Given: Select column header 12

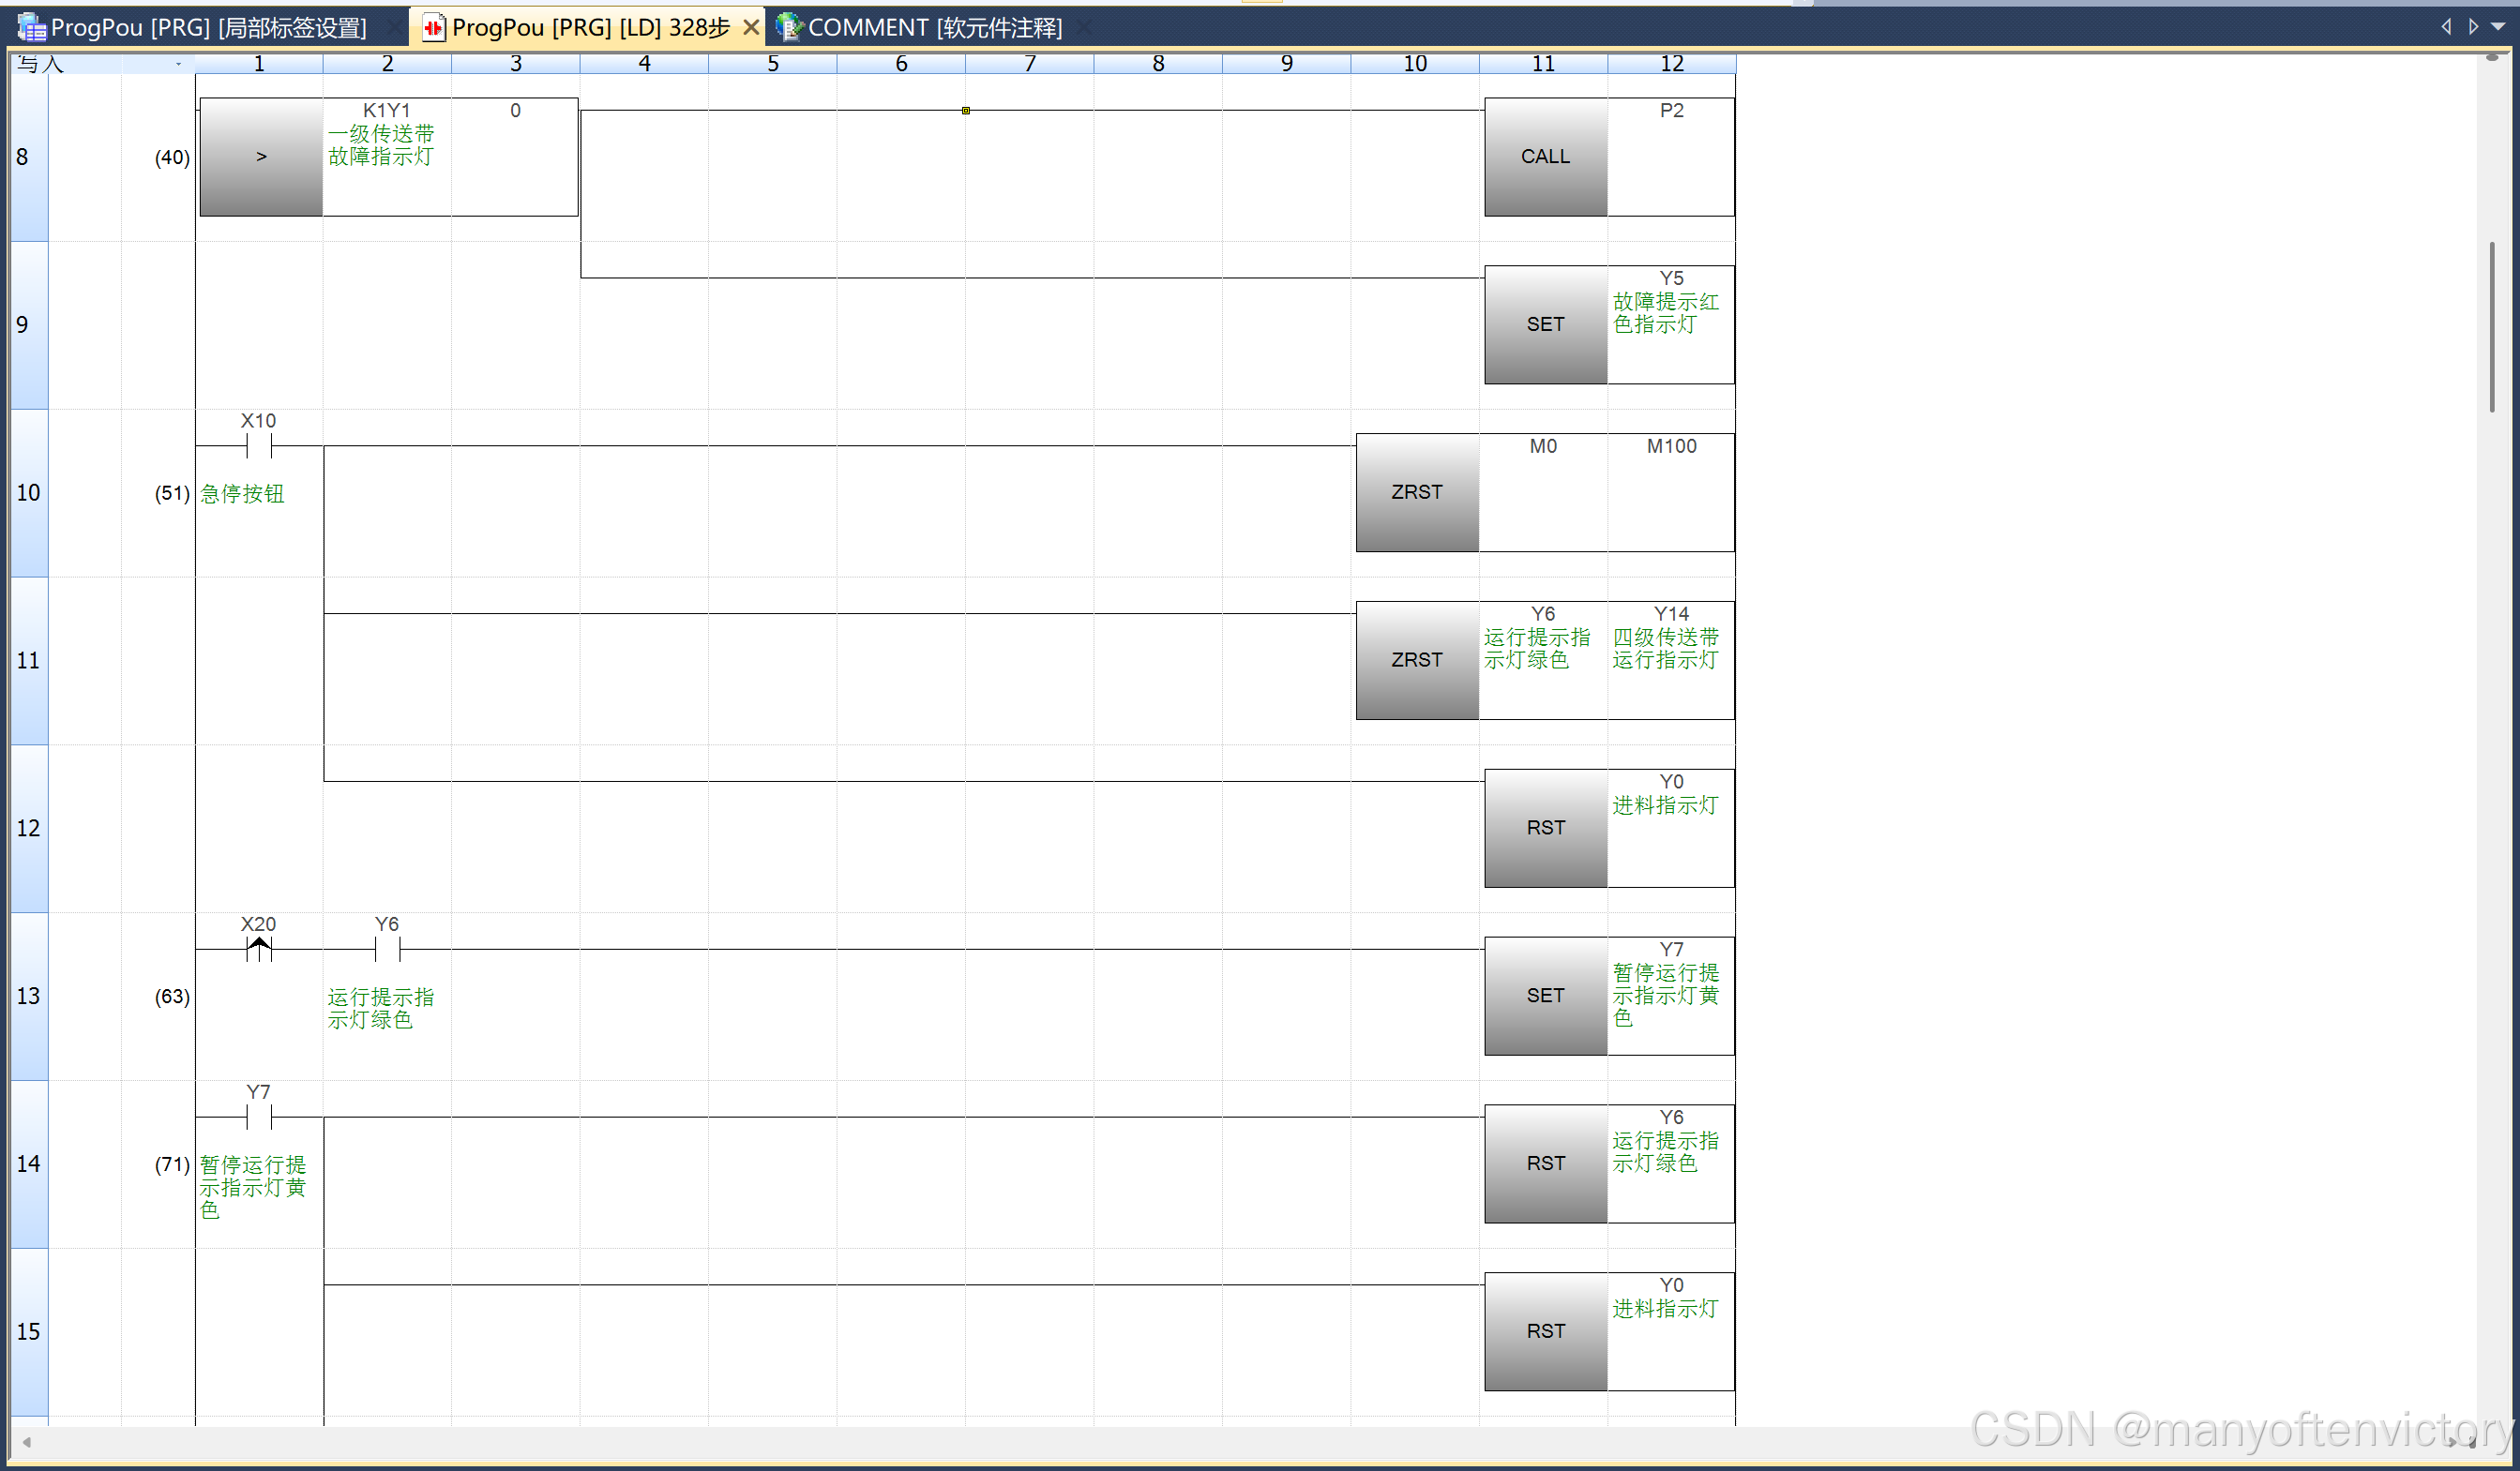Looking at the screenshot, I should point(1672,64).
